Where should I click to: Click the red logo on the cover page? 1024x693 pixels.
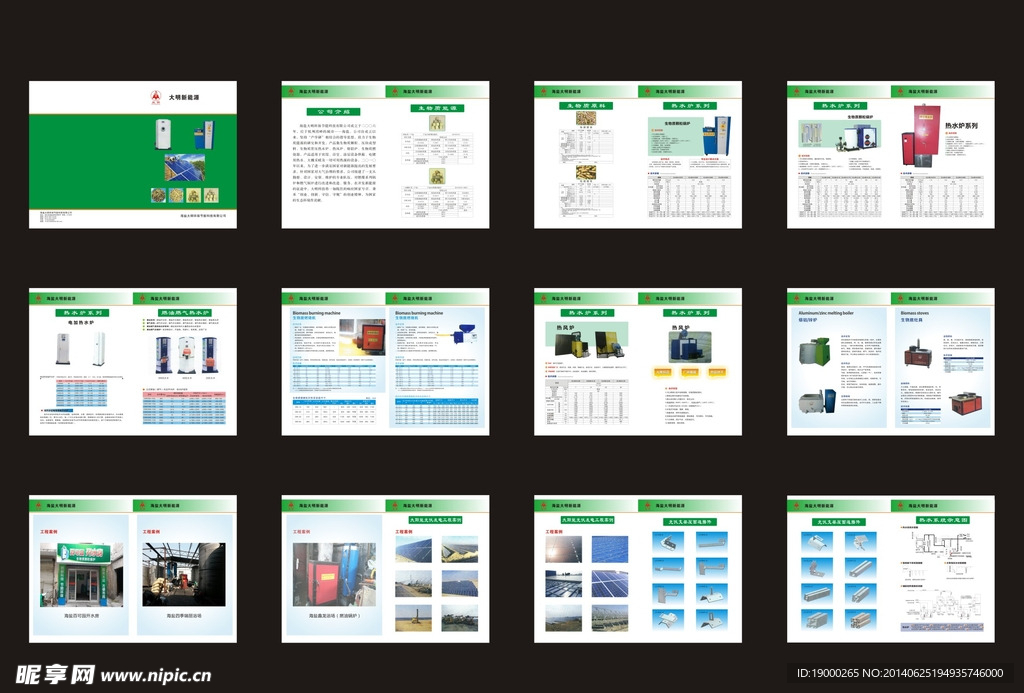click(155, 97)
